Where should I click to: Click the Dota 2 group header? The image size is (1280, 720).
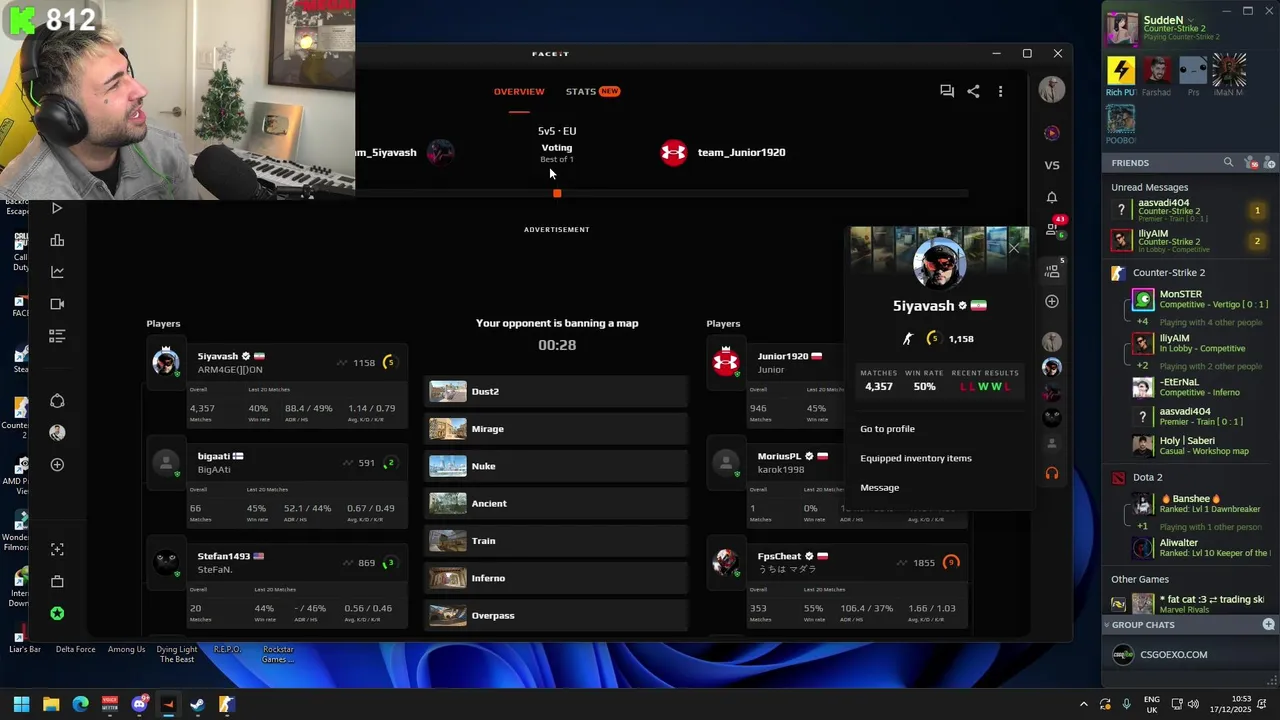tap(1147, 477)
